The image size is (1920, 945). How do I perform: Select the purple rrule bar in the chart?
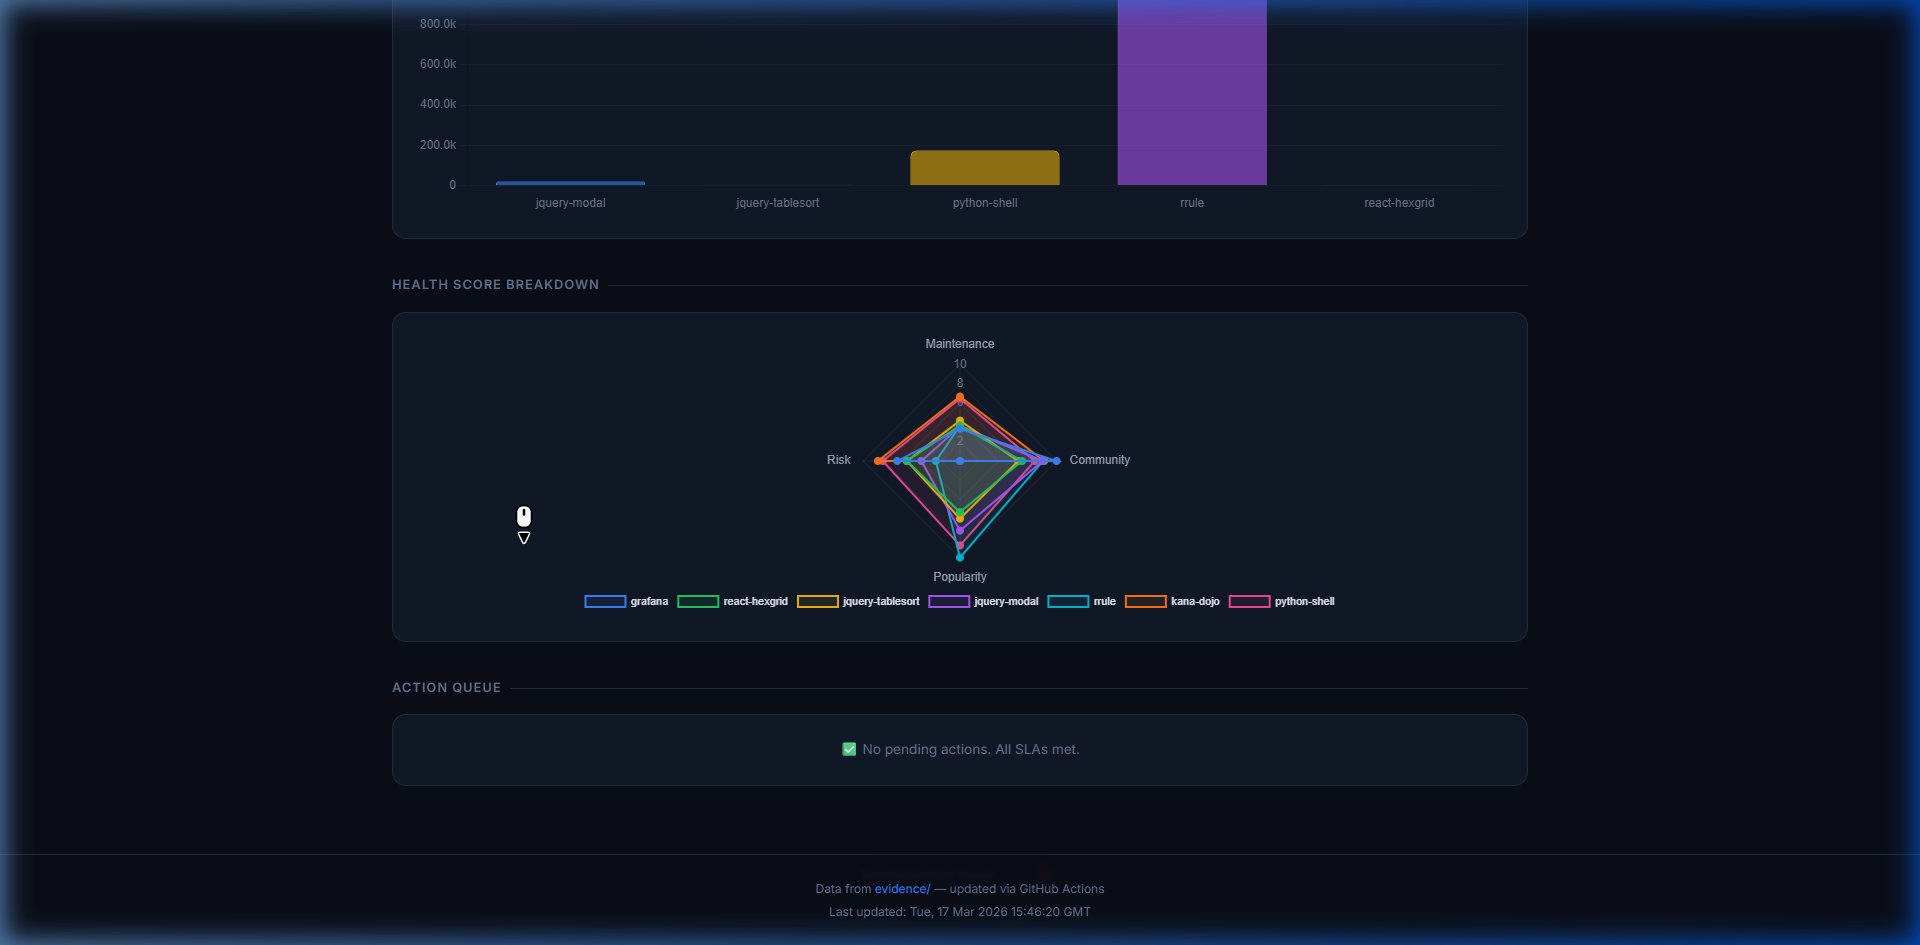click(1191, 90)
